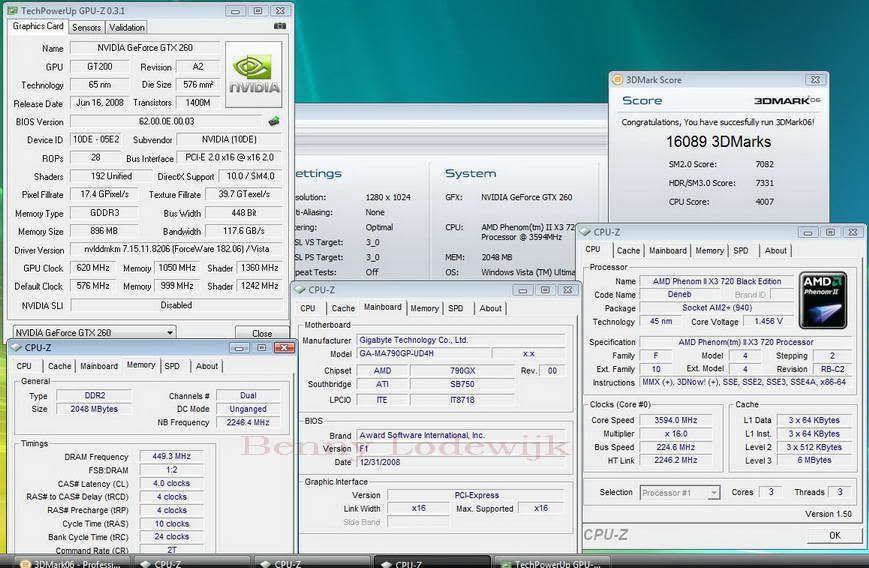Open About tab in CPU-Z processor window
The image size is (869, 568).
(x=775, y=250)
